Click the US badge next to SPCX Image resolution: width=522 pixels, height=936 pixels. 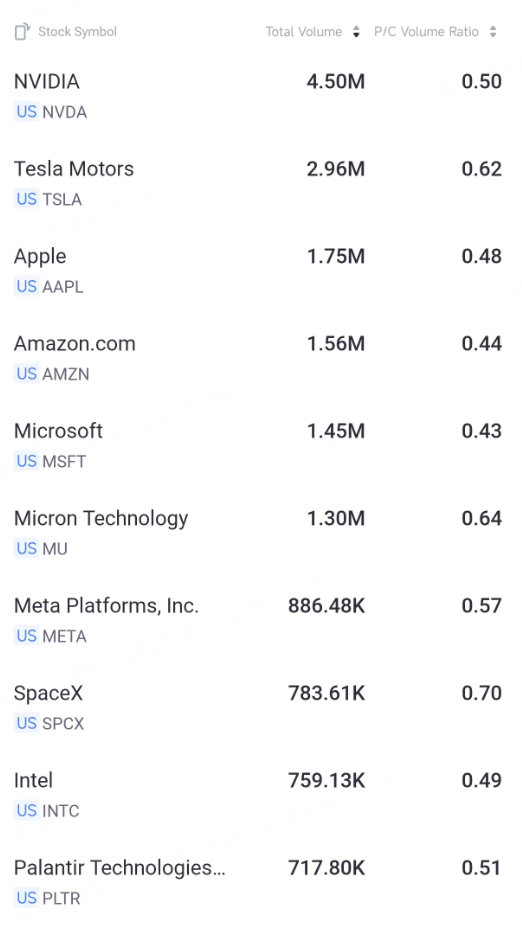pyautogui.click(x=27, y=723)
